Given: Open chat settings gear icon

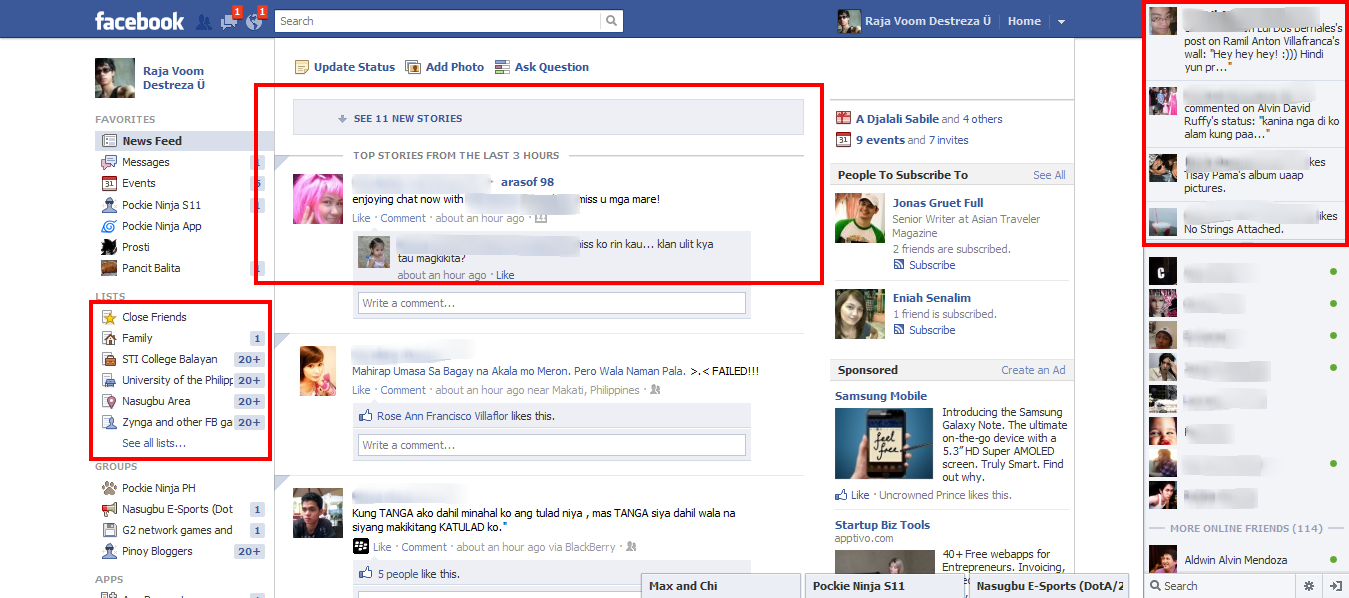Looking at the screenshot, I should 1309,586.
